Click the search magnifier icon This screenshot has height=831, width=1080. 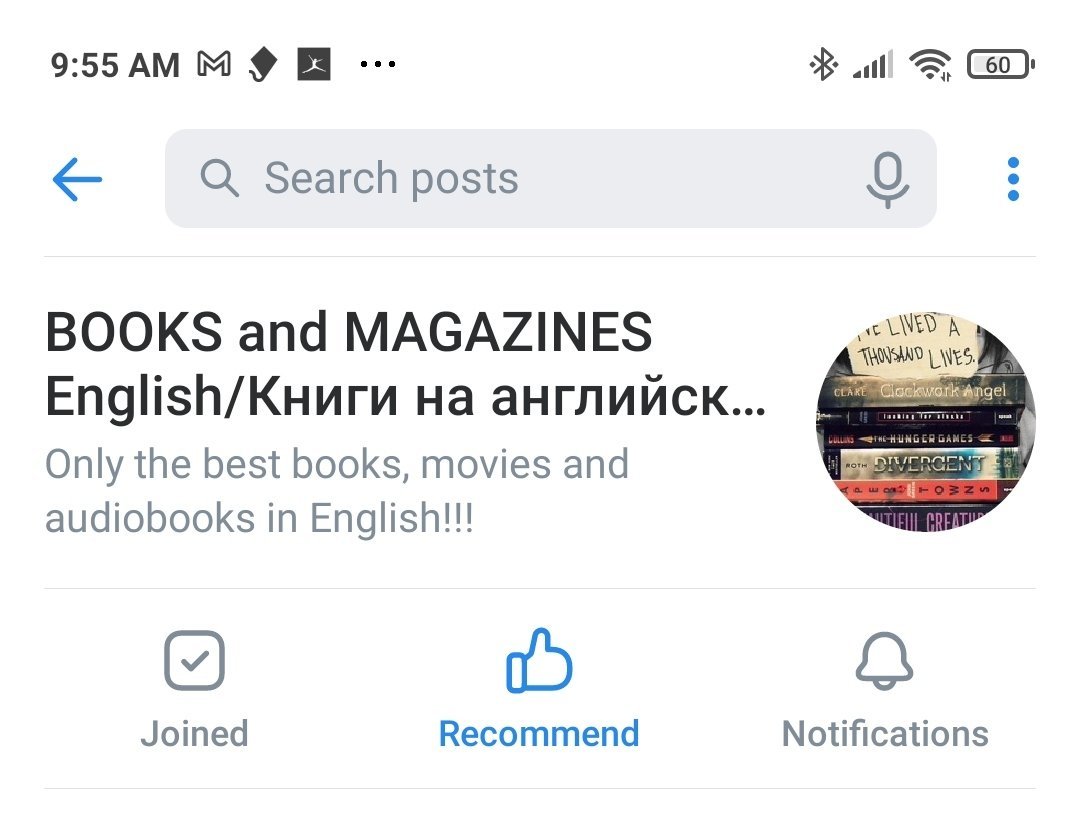[219, 178]
